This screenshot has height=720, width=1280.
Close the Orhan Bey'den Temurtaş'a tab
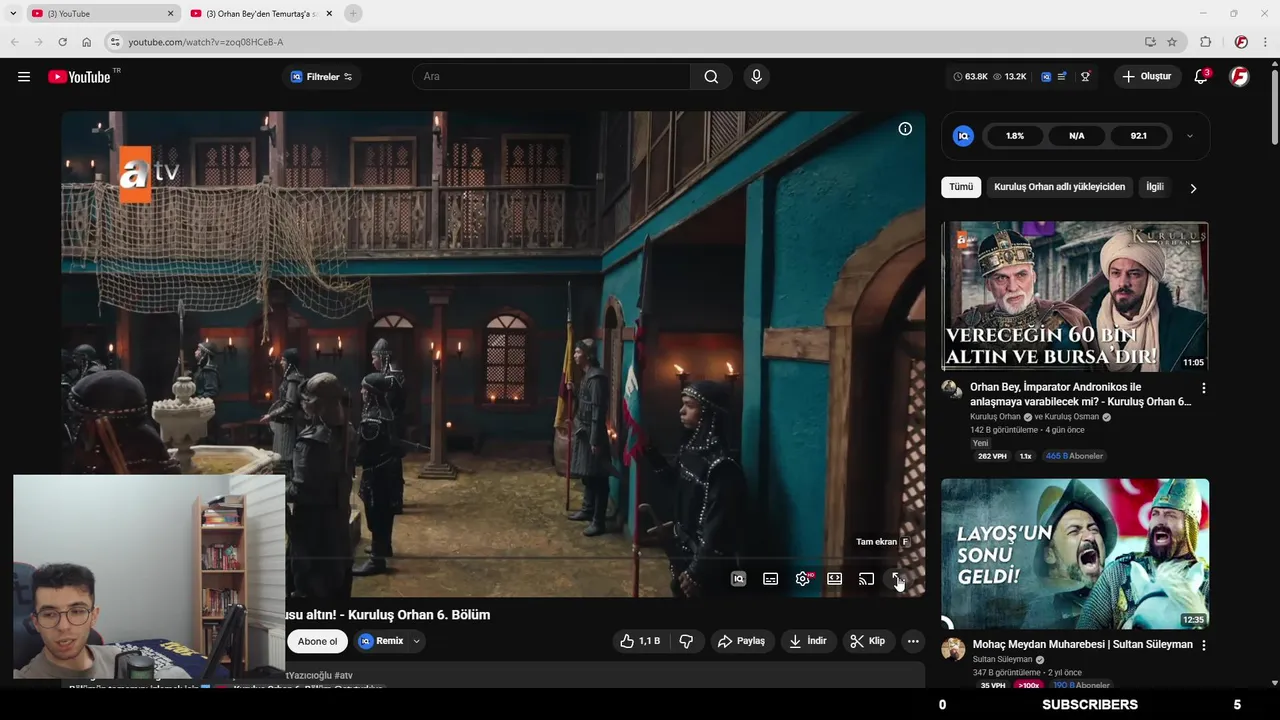click(x=329, y=13)
